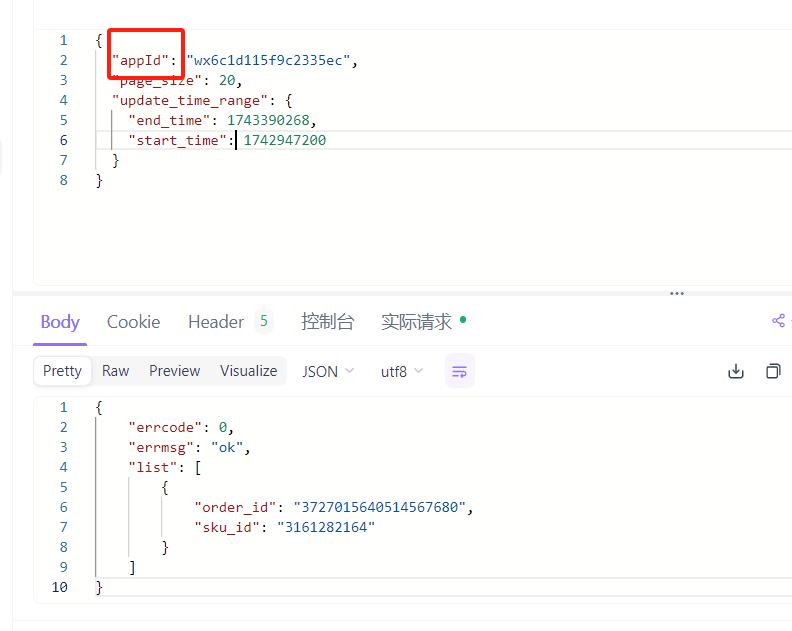The height and width of the screenshot is (631, 792).
Task: Click the "update_time_range" key
Action: point(190,101)
